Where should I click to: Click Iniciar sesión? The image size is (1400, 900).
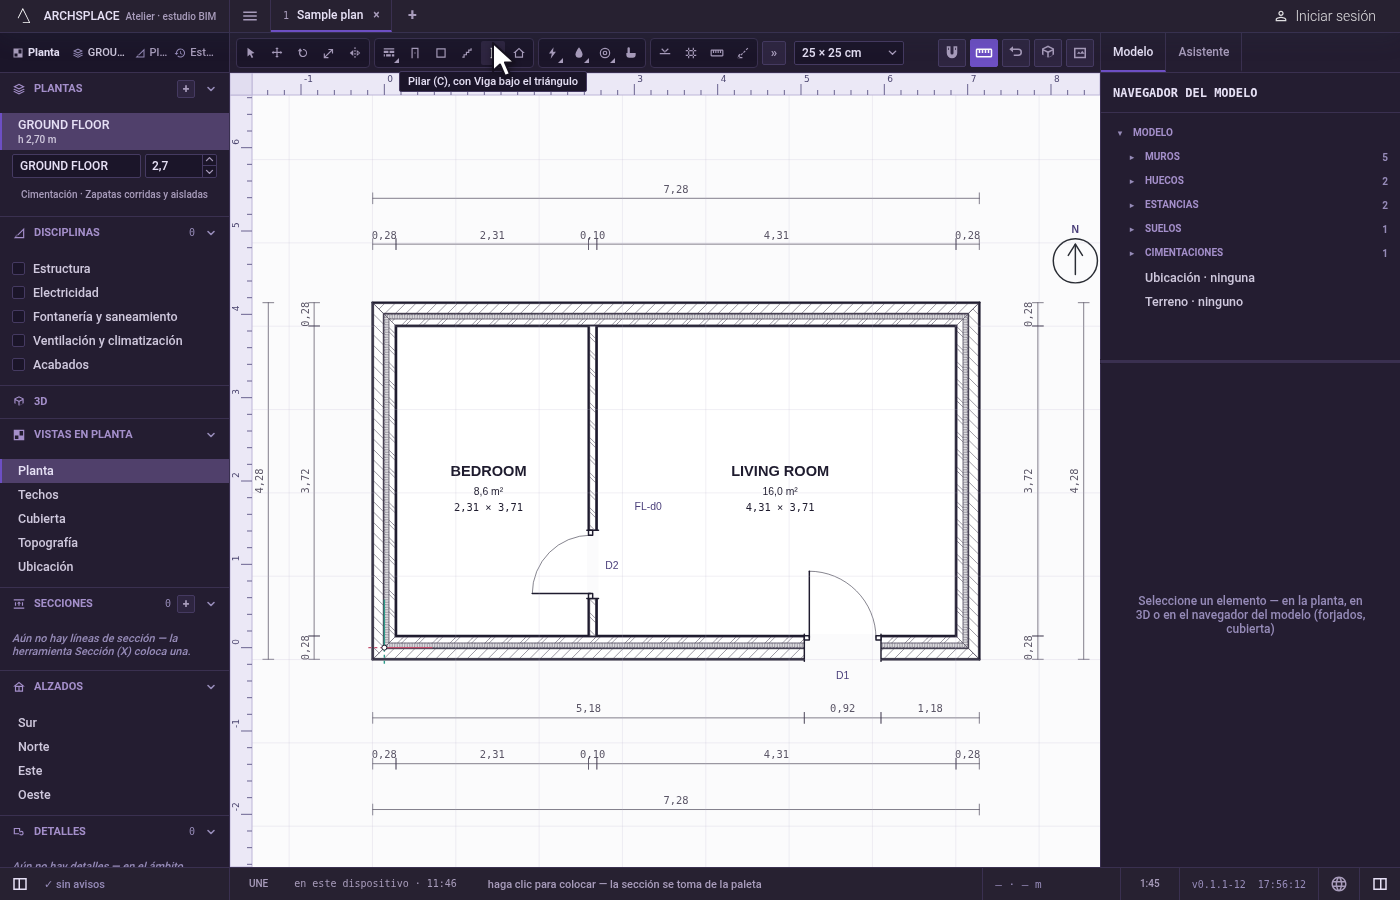pyautogui.click(x=1325, y=16)
